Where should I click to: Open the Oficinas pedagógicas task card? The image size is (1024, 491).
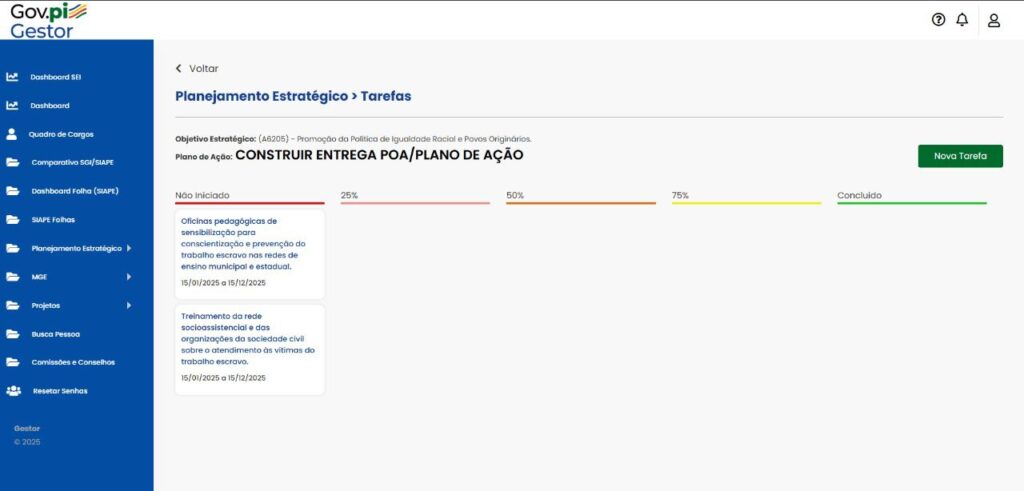pyautogui.click(x=249, y=254)
